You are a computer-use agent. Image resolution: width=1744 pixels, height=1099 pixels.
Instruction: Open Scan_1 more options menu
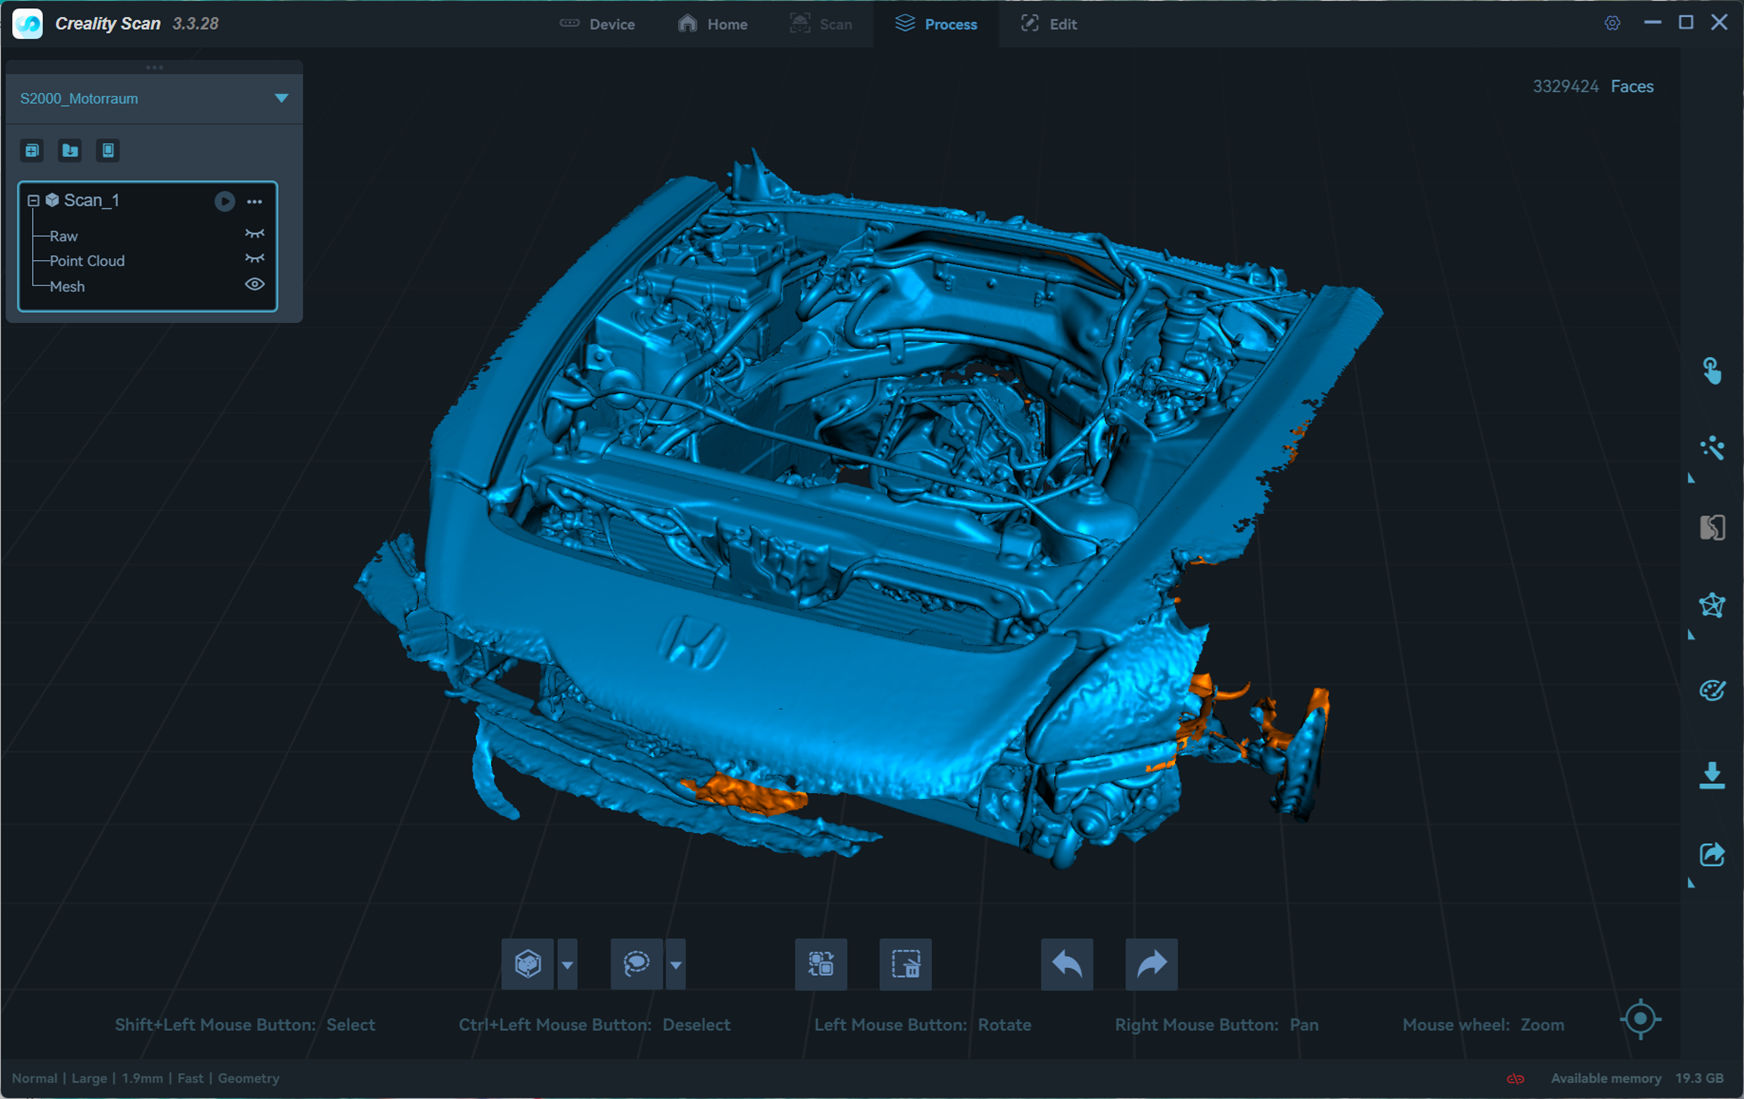(x=255, y=201)
